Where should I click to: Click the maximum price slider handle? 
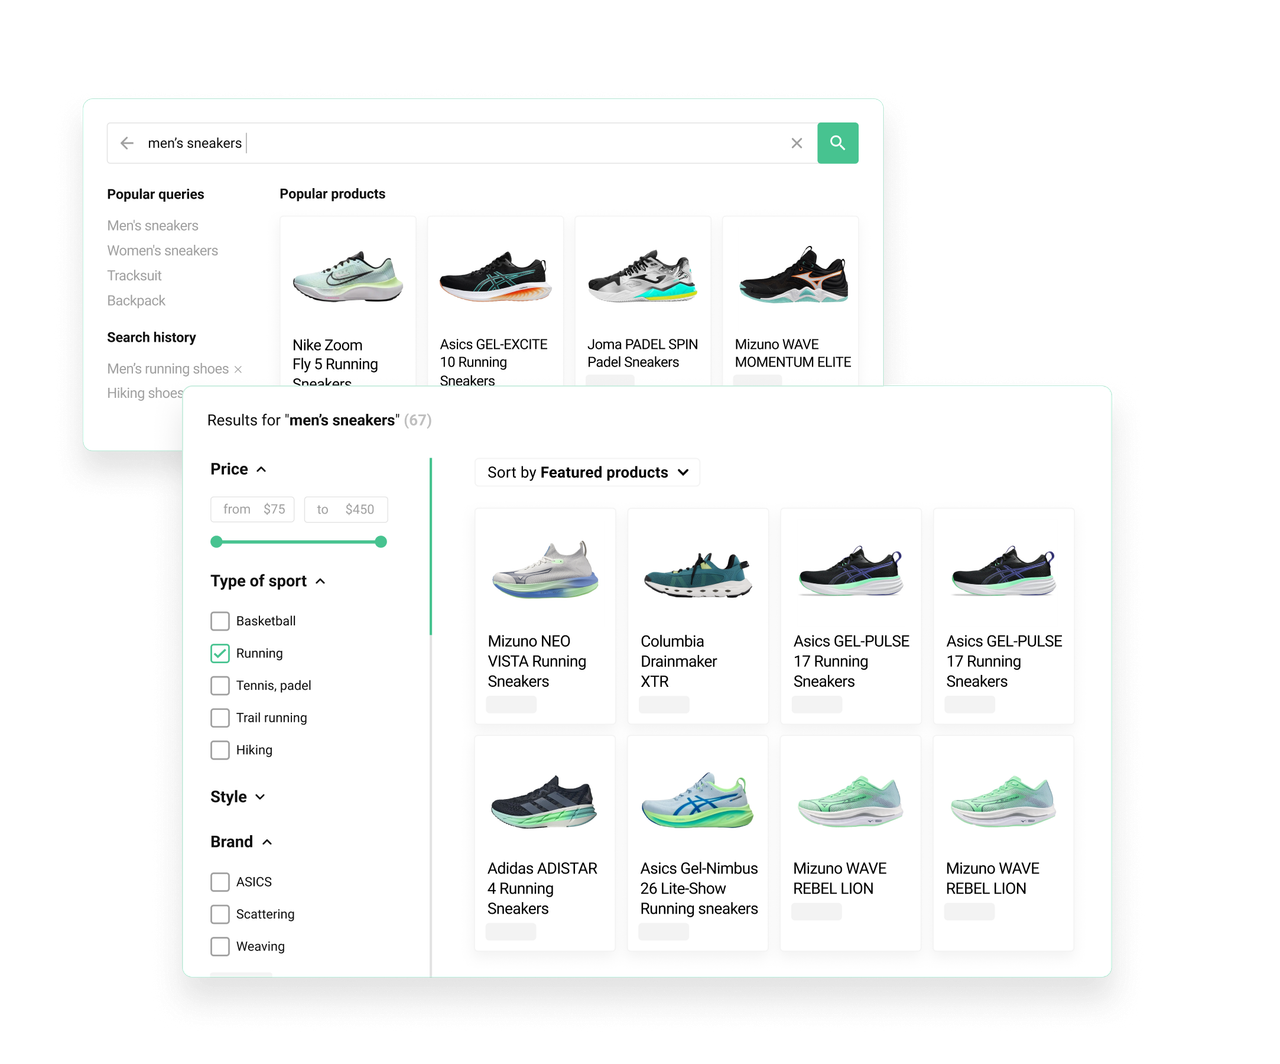click(381, 542)
